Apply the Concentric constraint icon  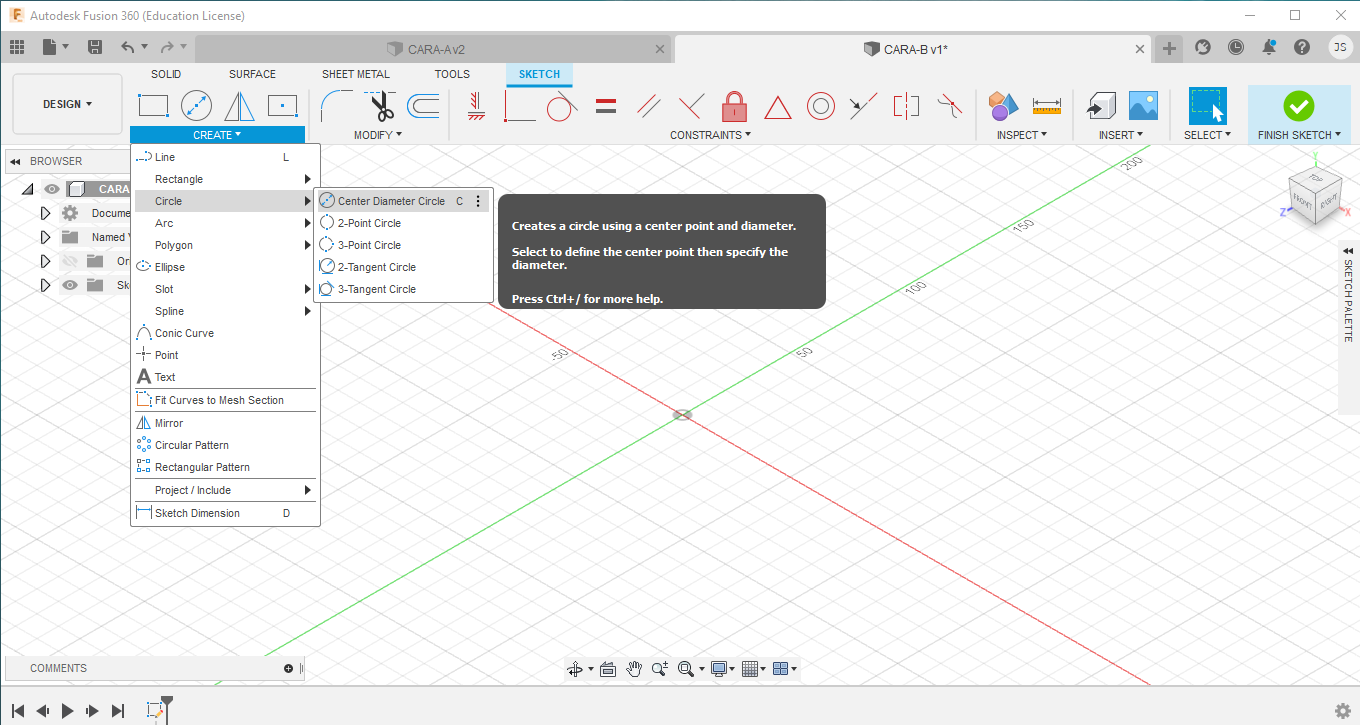click(821, 105)
